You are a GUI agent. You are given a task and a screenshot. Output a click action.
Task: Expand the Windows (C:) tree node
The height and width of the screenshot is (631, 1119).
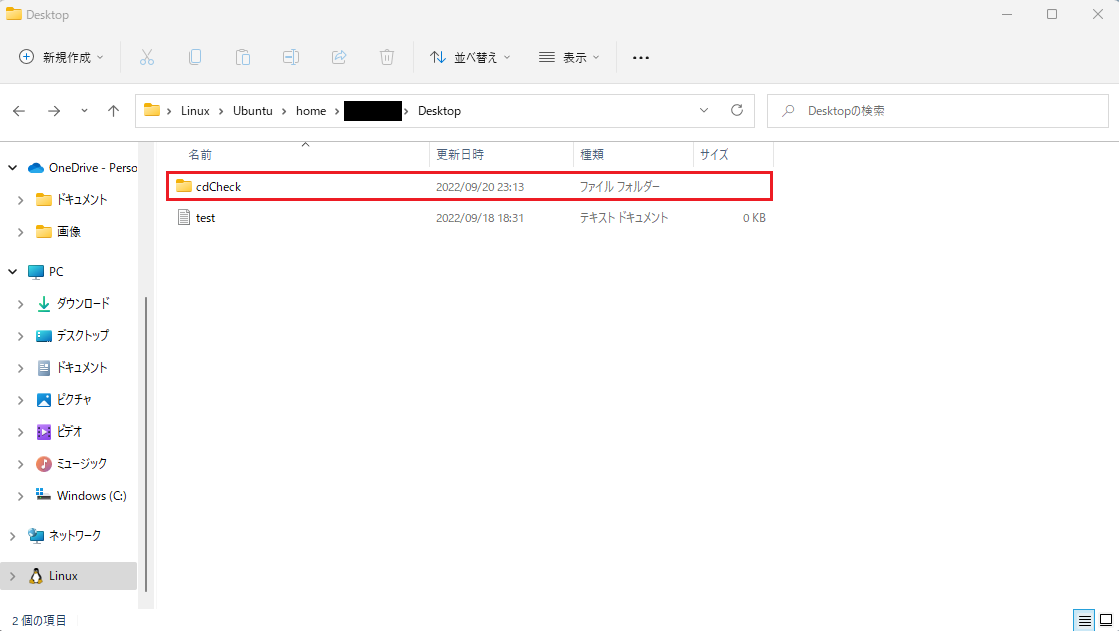point(20,495)
